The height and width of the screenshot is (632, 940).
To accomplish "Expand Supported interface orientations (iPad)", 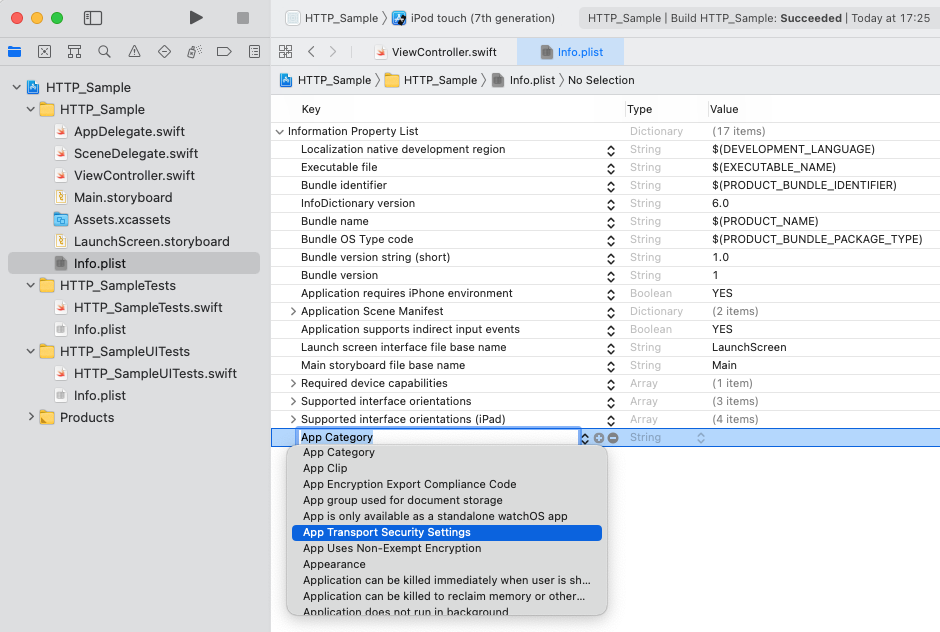I will point(293,419).
